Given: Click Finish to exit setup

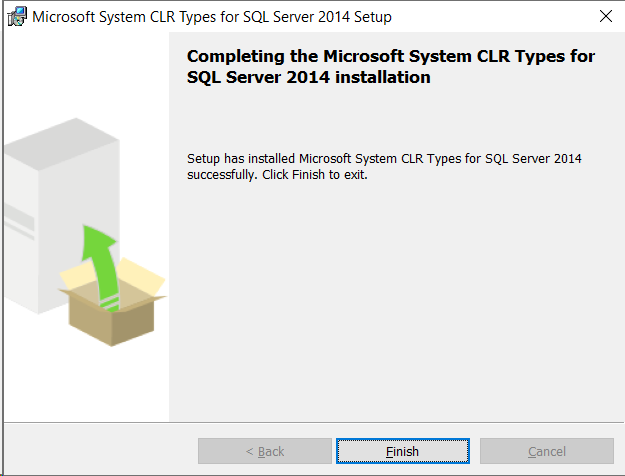Looking at the screenshot, I should click(x=403, y=451).
